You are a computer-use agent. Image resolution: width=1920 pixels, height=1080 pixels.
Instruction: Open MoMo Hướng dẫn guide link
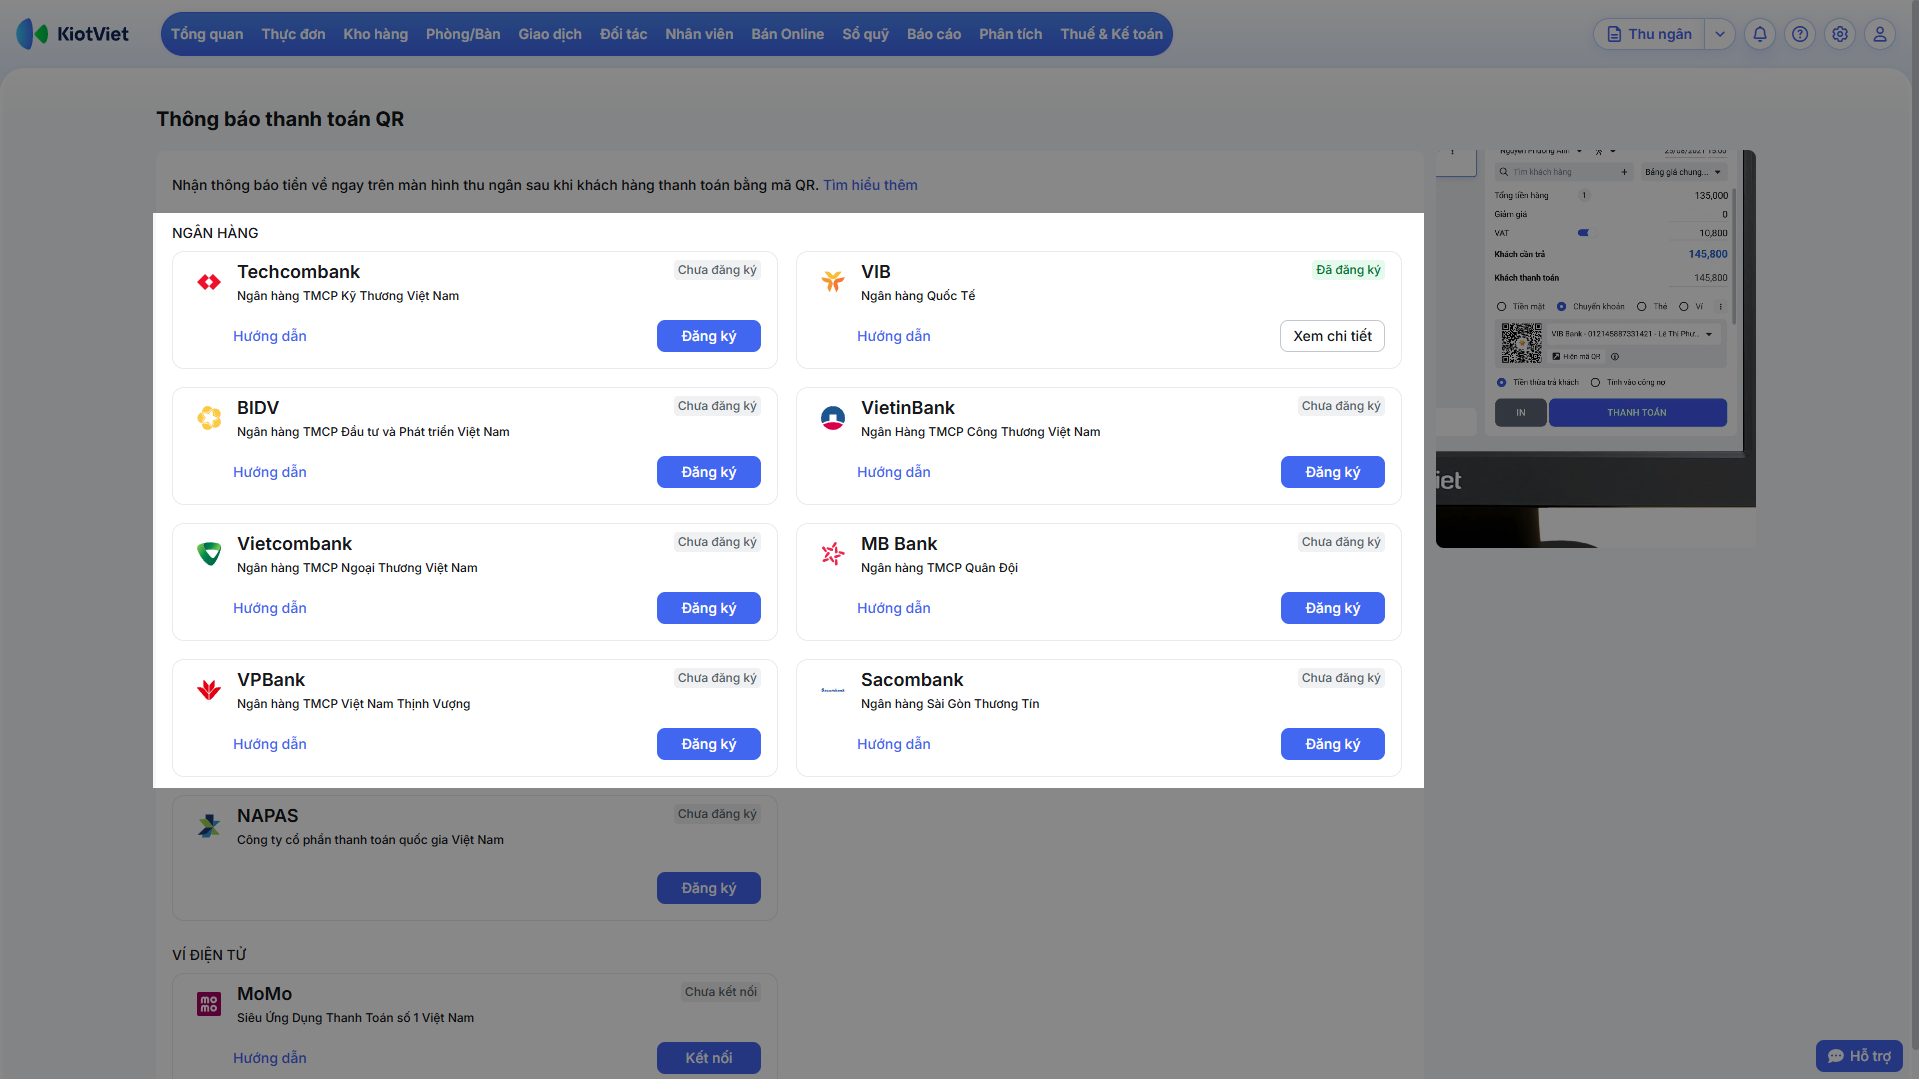tap(270, 1058)
